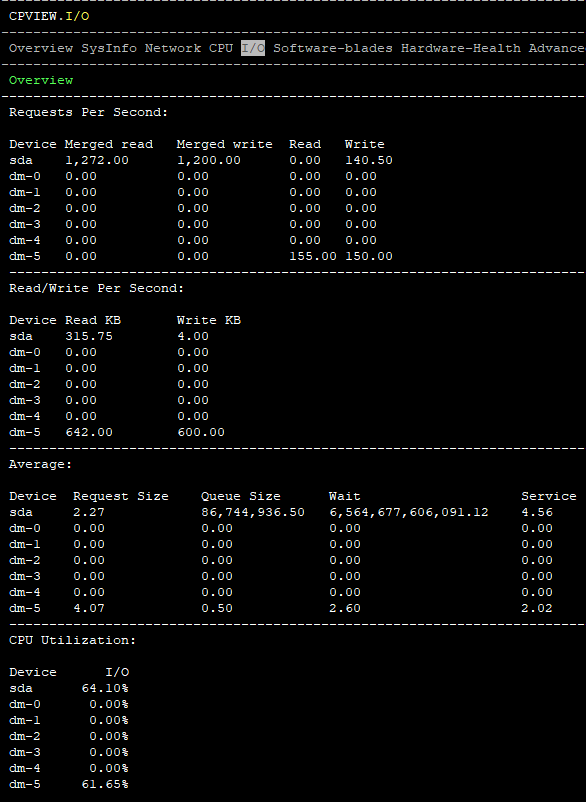The image size is (586, 802).
Task: Click the sda Wait value 6,564,677,606,091.12
Action: click(x=409, y=512)
